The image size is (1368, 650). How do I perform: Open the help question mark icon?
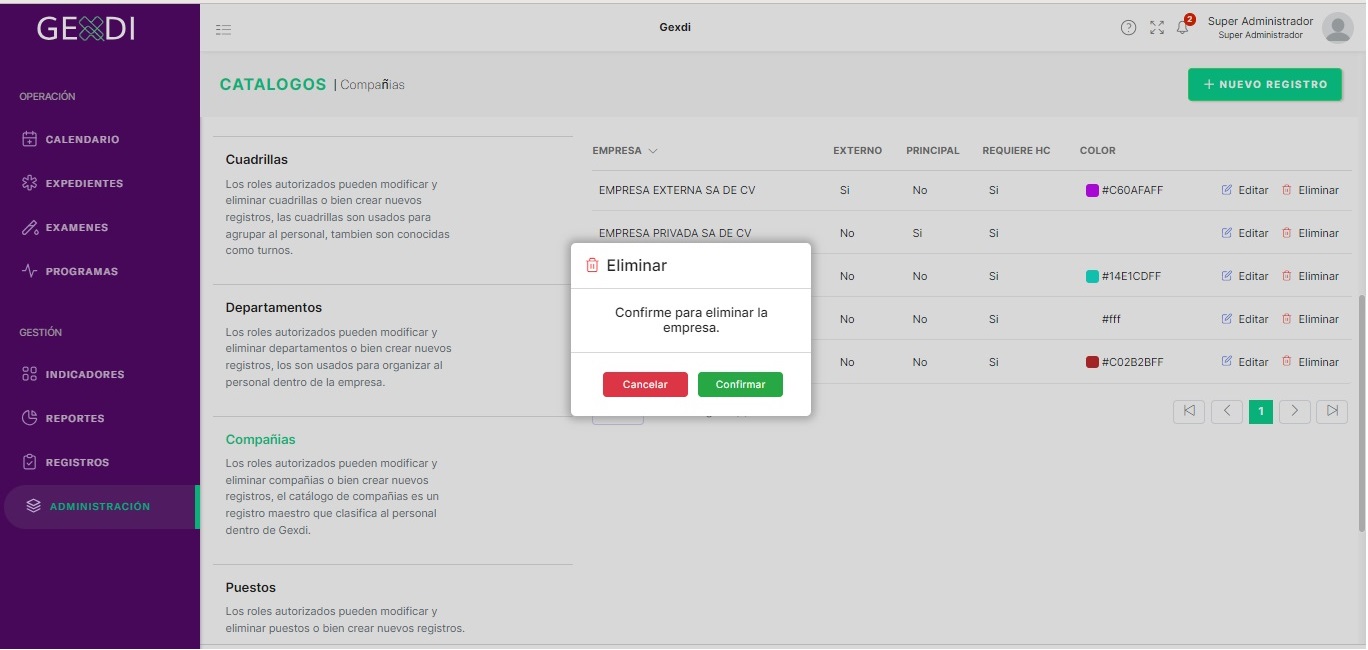1128,28
